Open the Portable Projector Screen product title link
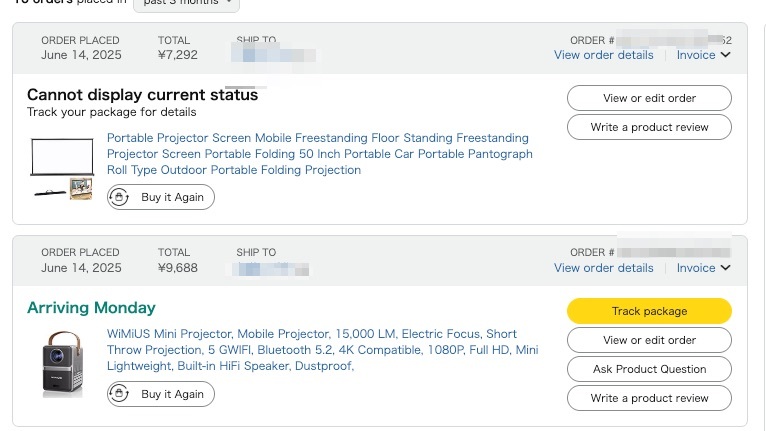 coord(319,154)
